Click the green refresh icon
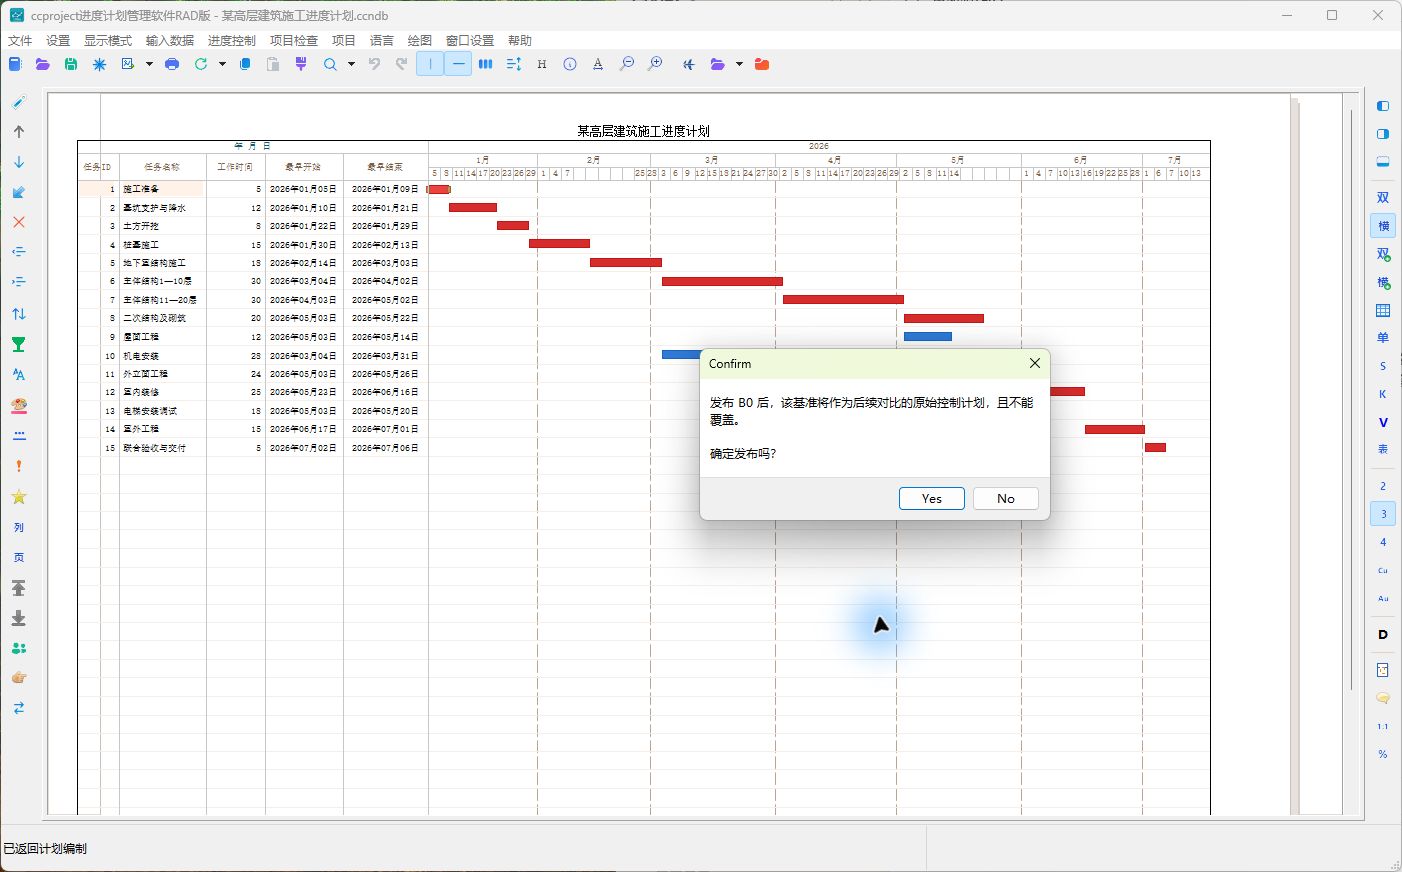This screenshot has height=872, width=1402. tap(201, 64)
